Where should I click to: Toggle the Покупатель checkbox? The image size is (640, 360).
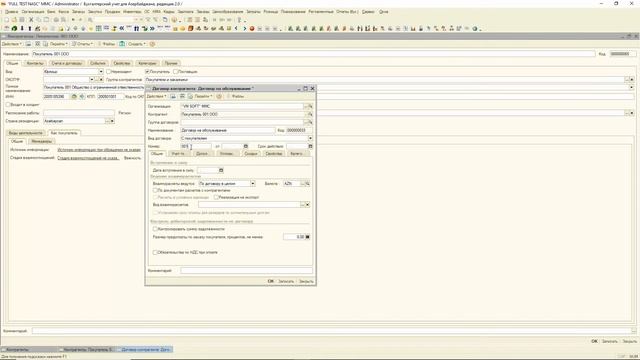tap(147, 71)
